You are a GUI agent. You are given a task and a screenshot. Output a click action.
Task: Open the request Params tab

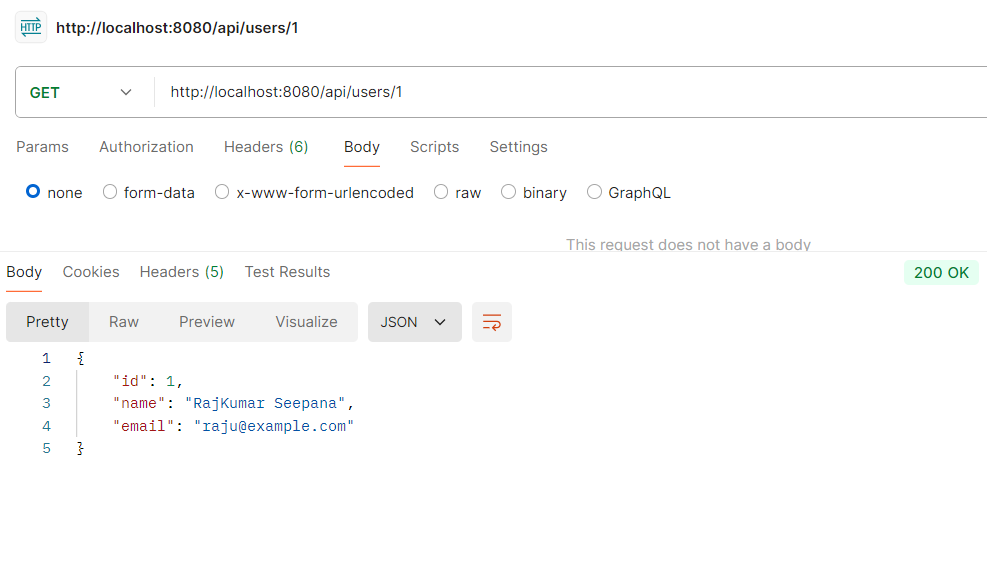click(x=42, y=147)
